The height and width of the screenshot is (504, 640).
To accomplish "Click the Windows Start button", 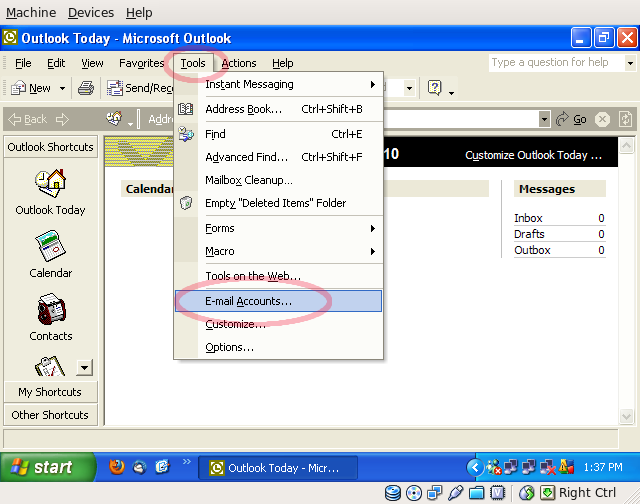I will click(x=47, y=467).
